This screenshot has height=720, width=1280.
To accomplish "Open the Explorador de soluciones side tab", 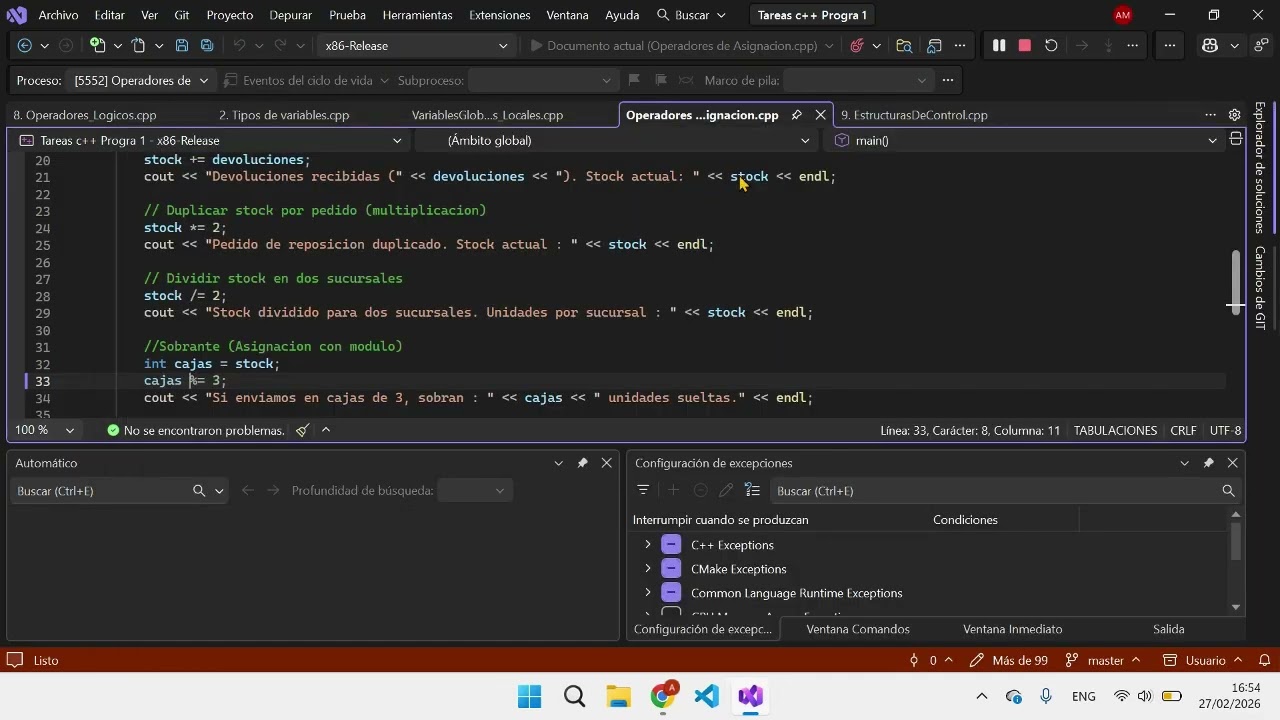I will [1259, 168].
